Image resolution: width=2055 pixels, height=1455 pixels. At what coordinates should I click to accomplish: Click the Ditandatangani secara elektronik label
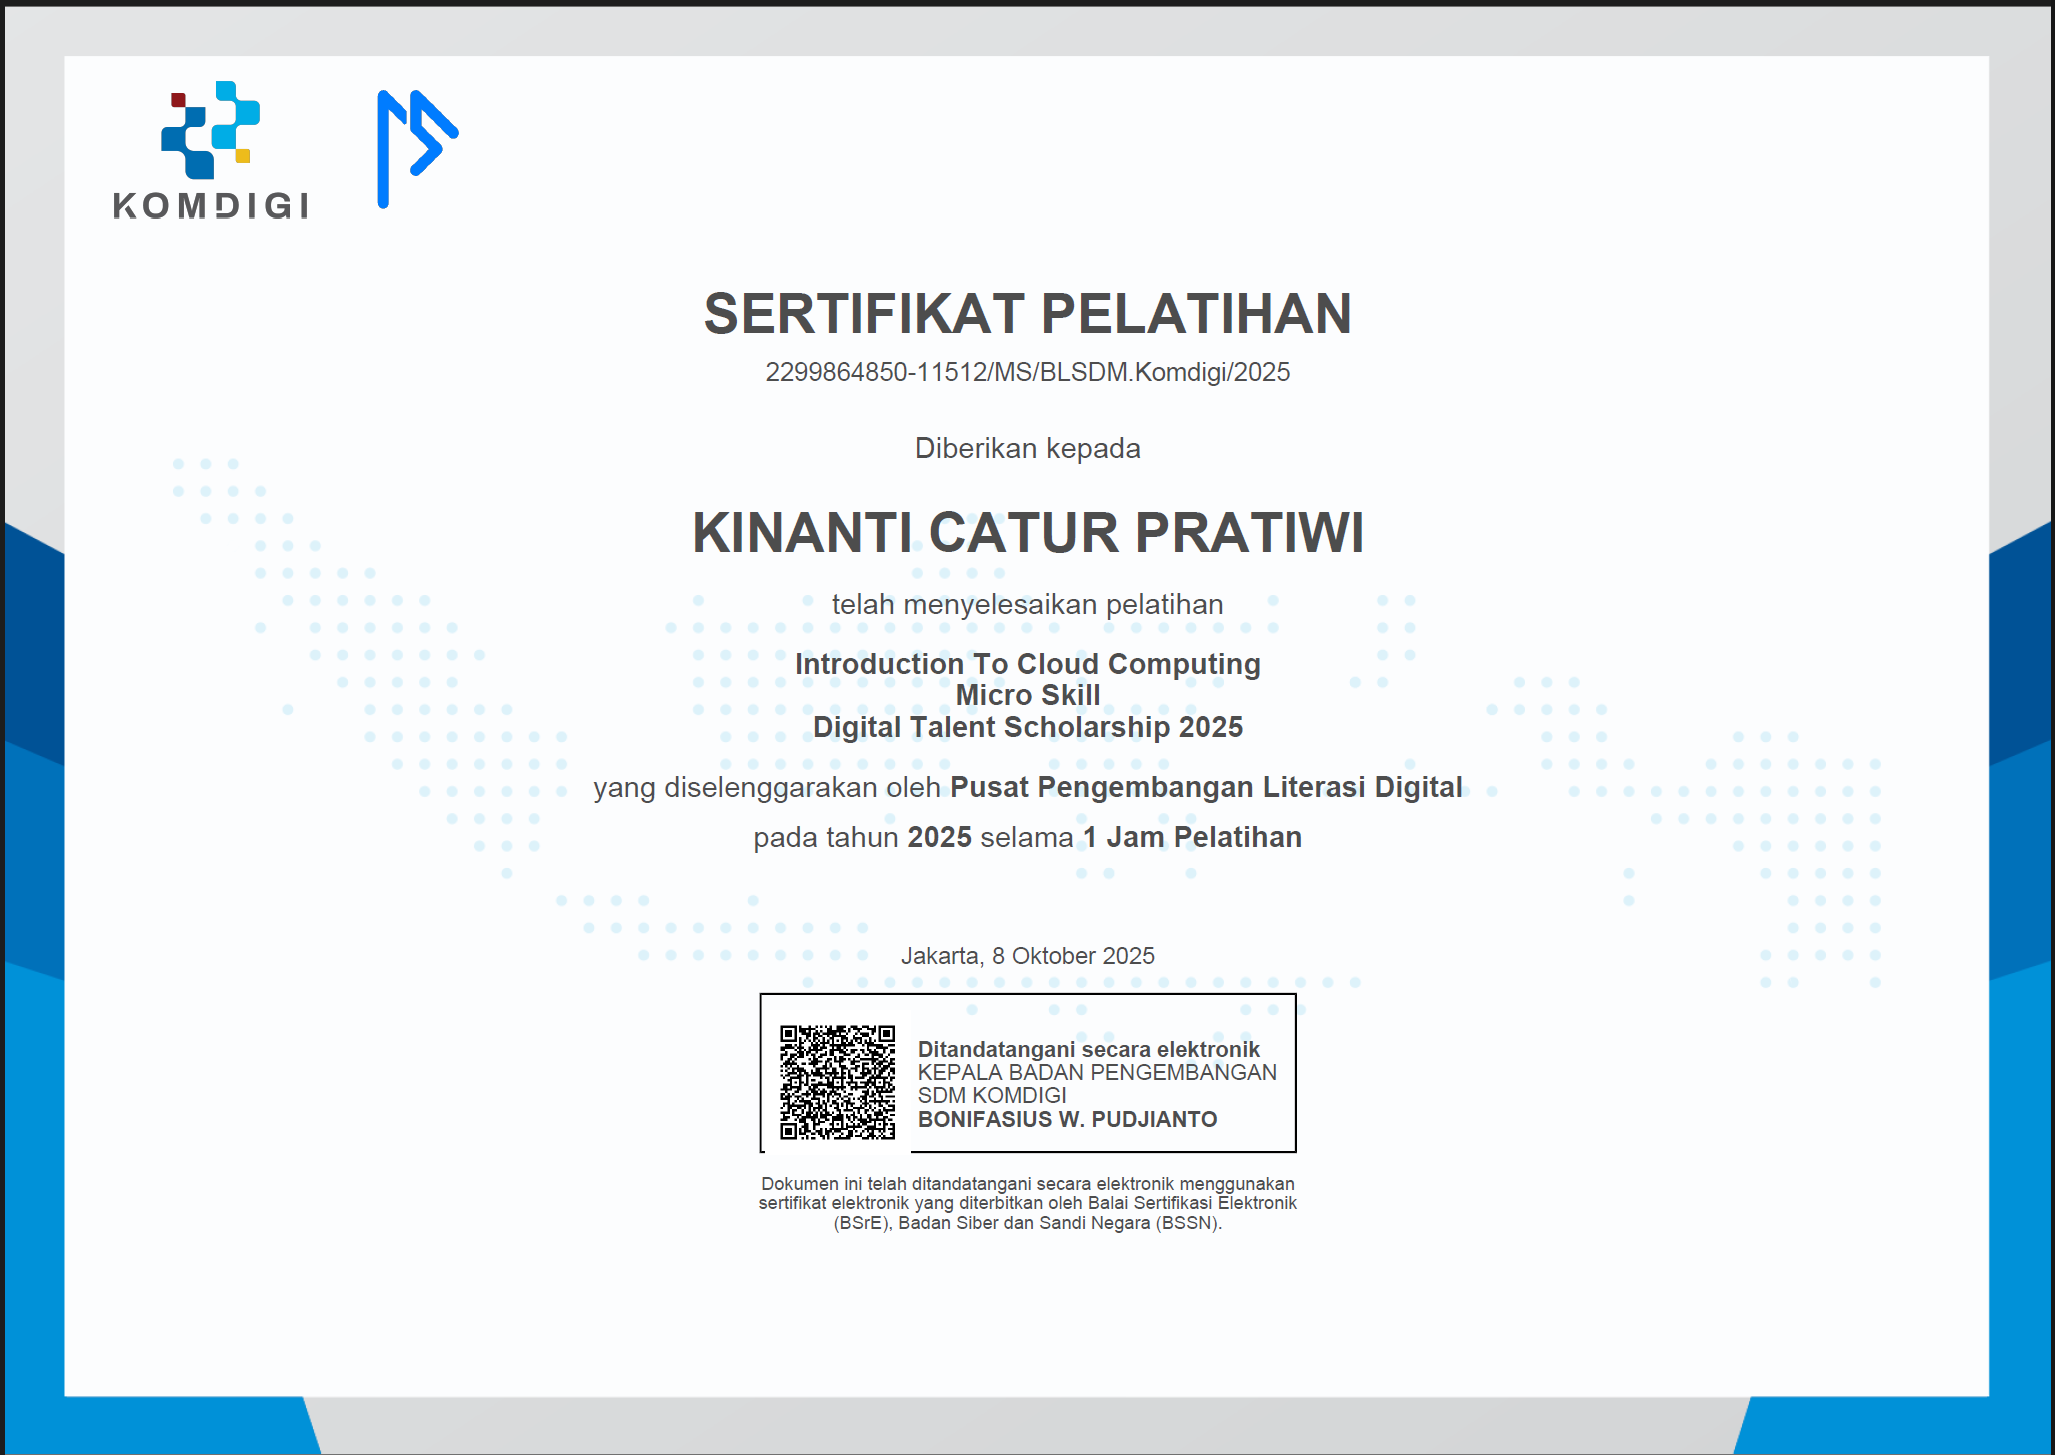coord(1089,1049)
